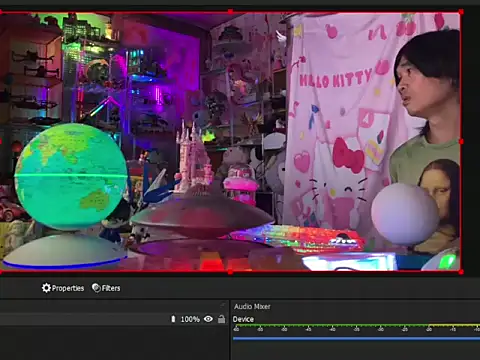Select the Device audio source label
480x360 pixels.
point(243,319)
